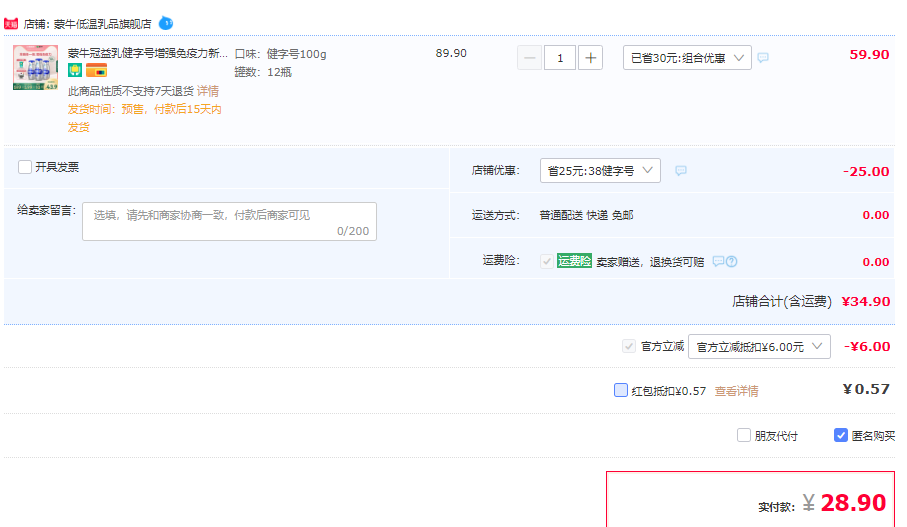
Task: Click the Tmall store logo icon
Action: 11,24
